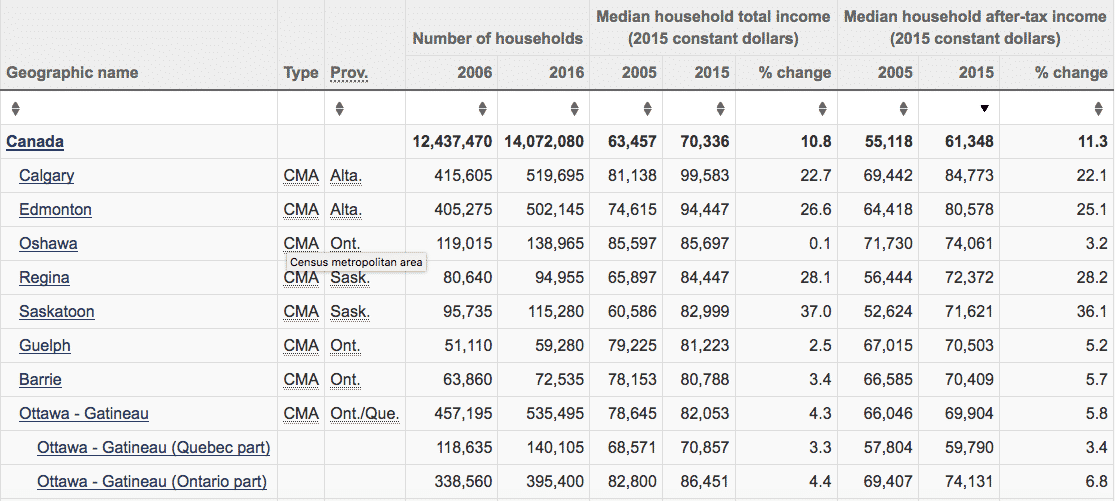The image size is (1115, 501).
Task: Click the Prov. header abbreviation
Action: 349,72
